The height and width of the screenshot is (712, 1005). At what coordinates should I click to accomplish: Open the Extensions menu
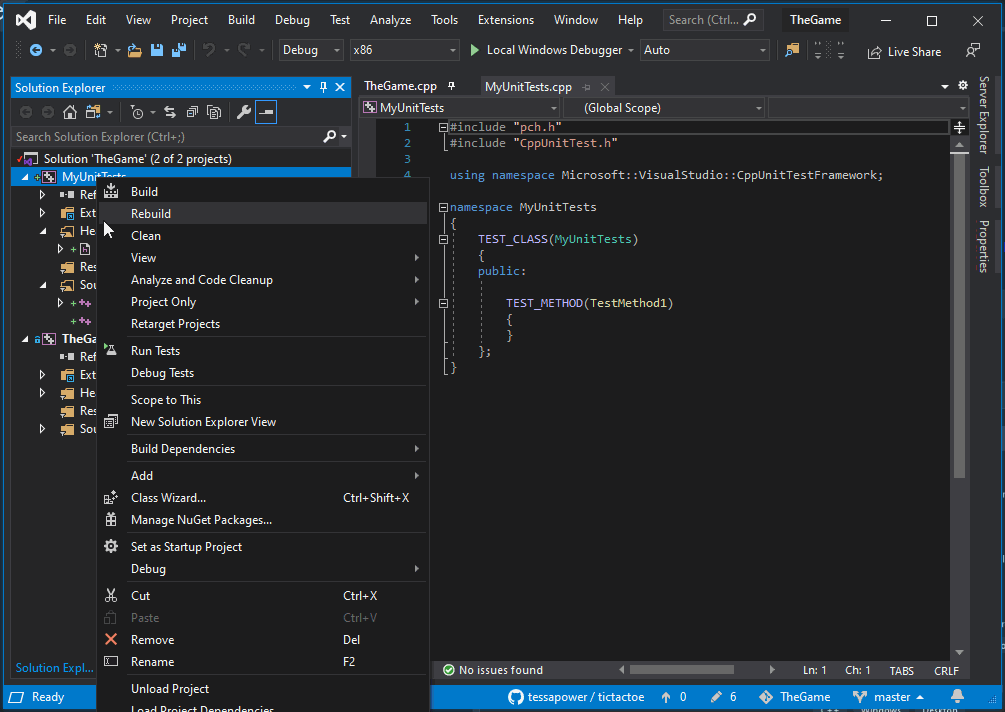pos(505,19)
